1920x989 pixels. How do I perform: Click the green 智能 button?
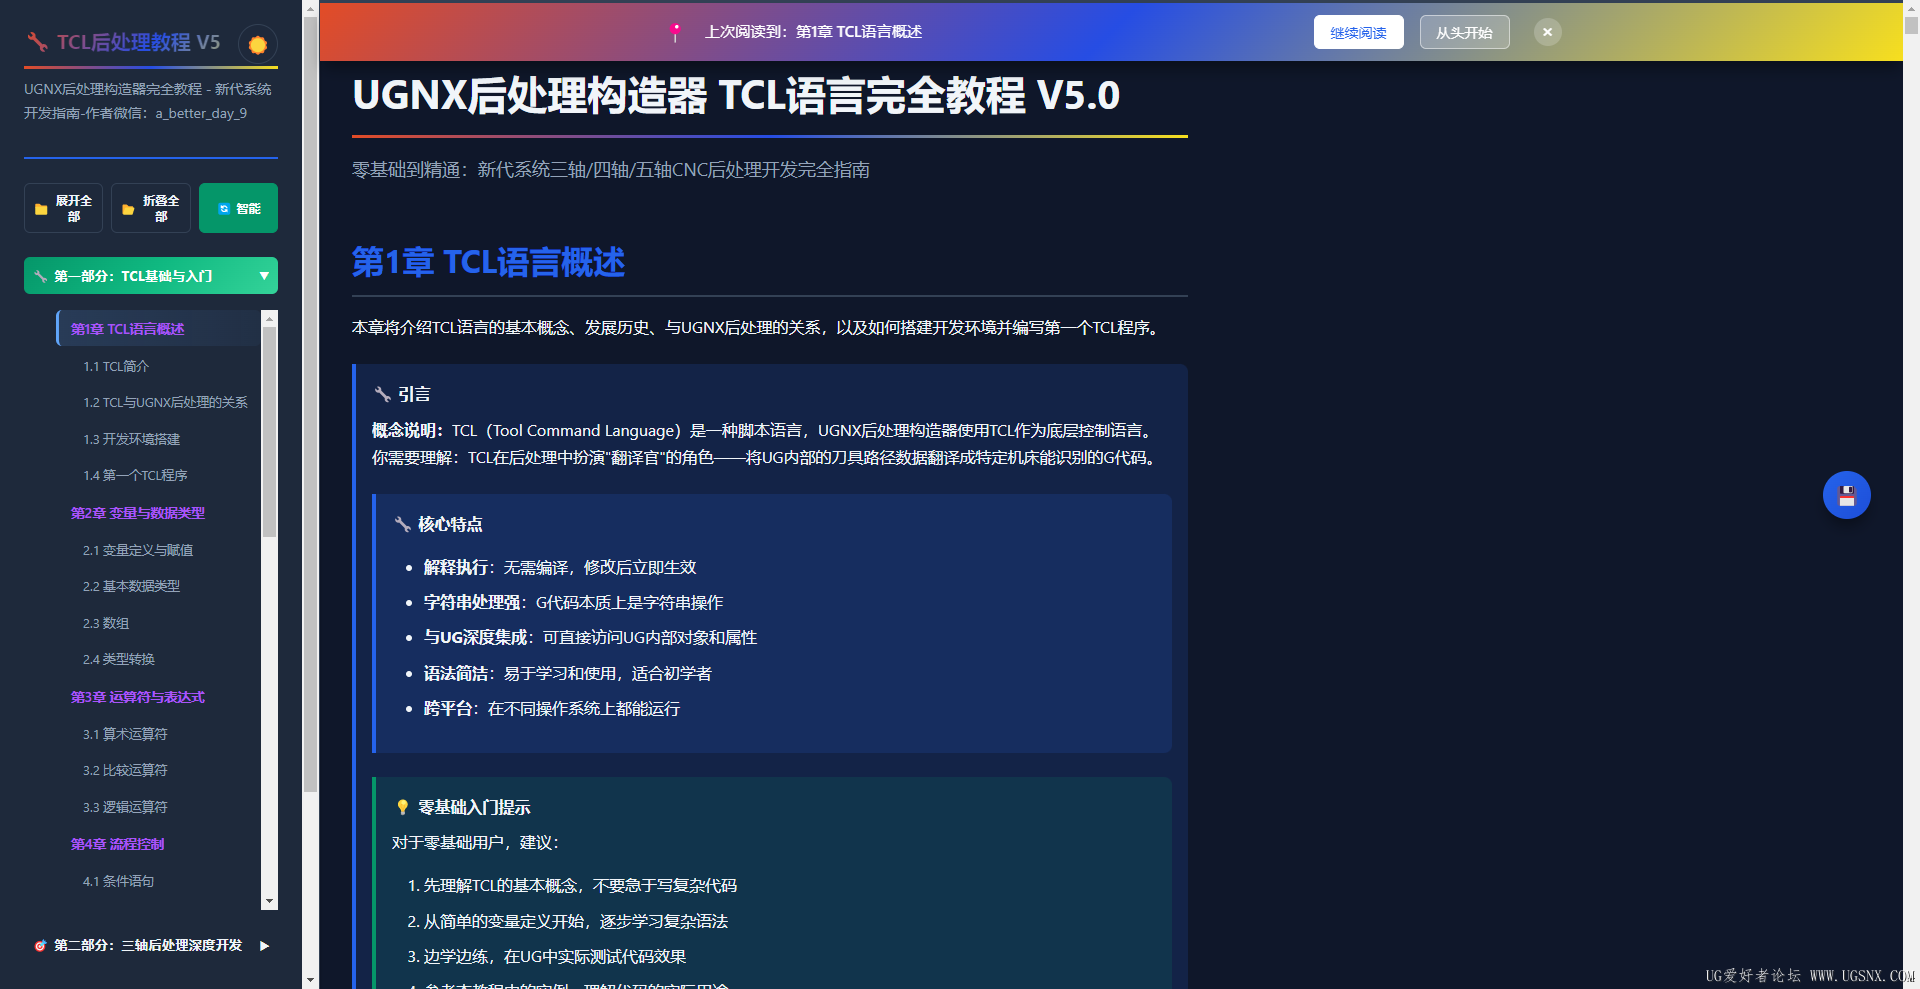click(x=238, y=208)
